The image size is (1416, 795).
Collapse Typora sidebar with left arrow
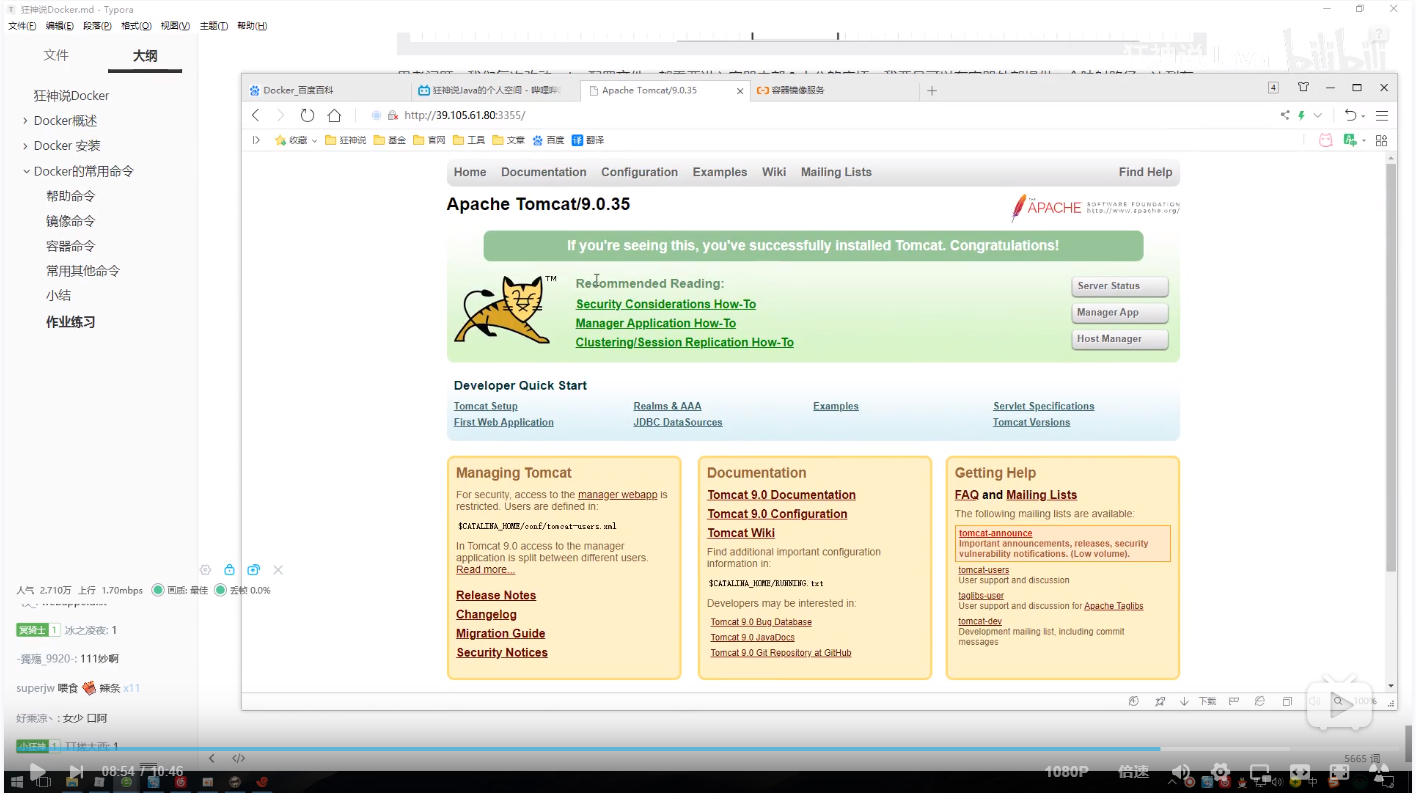[212, 758]
